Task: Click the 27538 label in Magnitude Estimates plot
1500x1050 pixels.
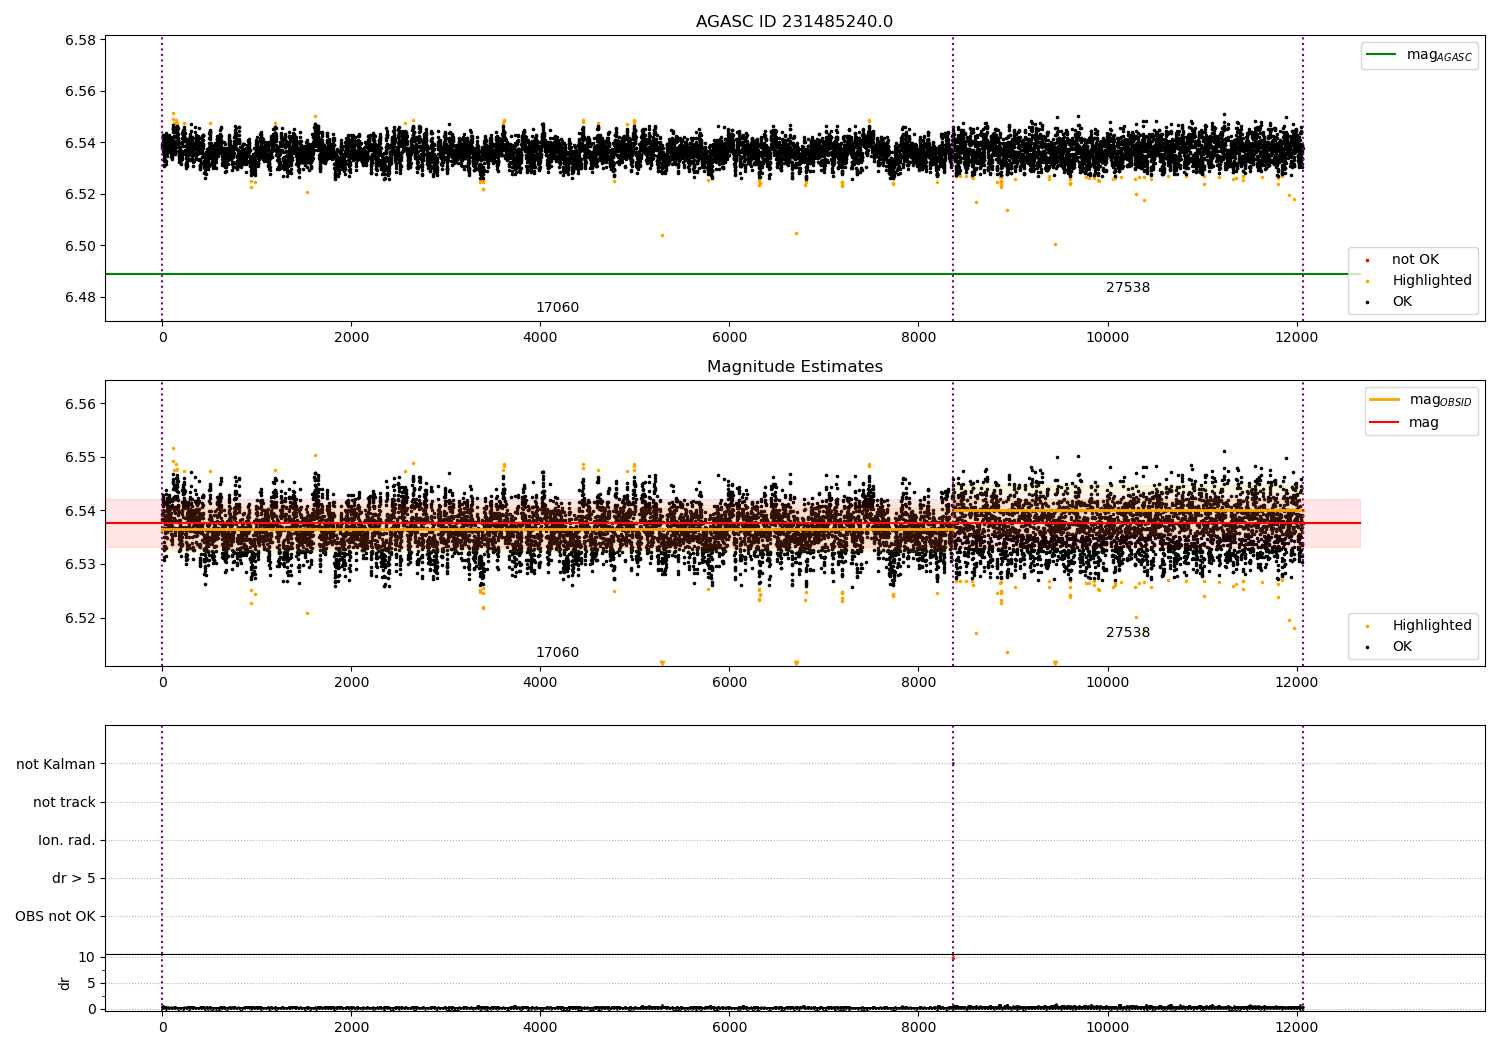Action: 1127,633
